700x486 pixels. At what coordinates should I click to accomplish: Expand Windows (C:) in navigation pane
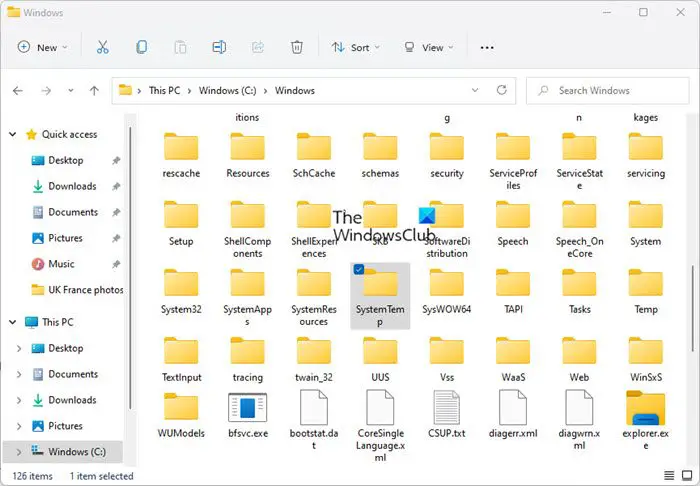[x=19, y=452]
